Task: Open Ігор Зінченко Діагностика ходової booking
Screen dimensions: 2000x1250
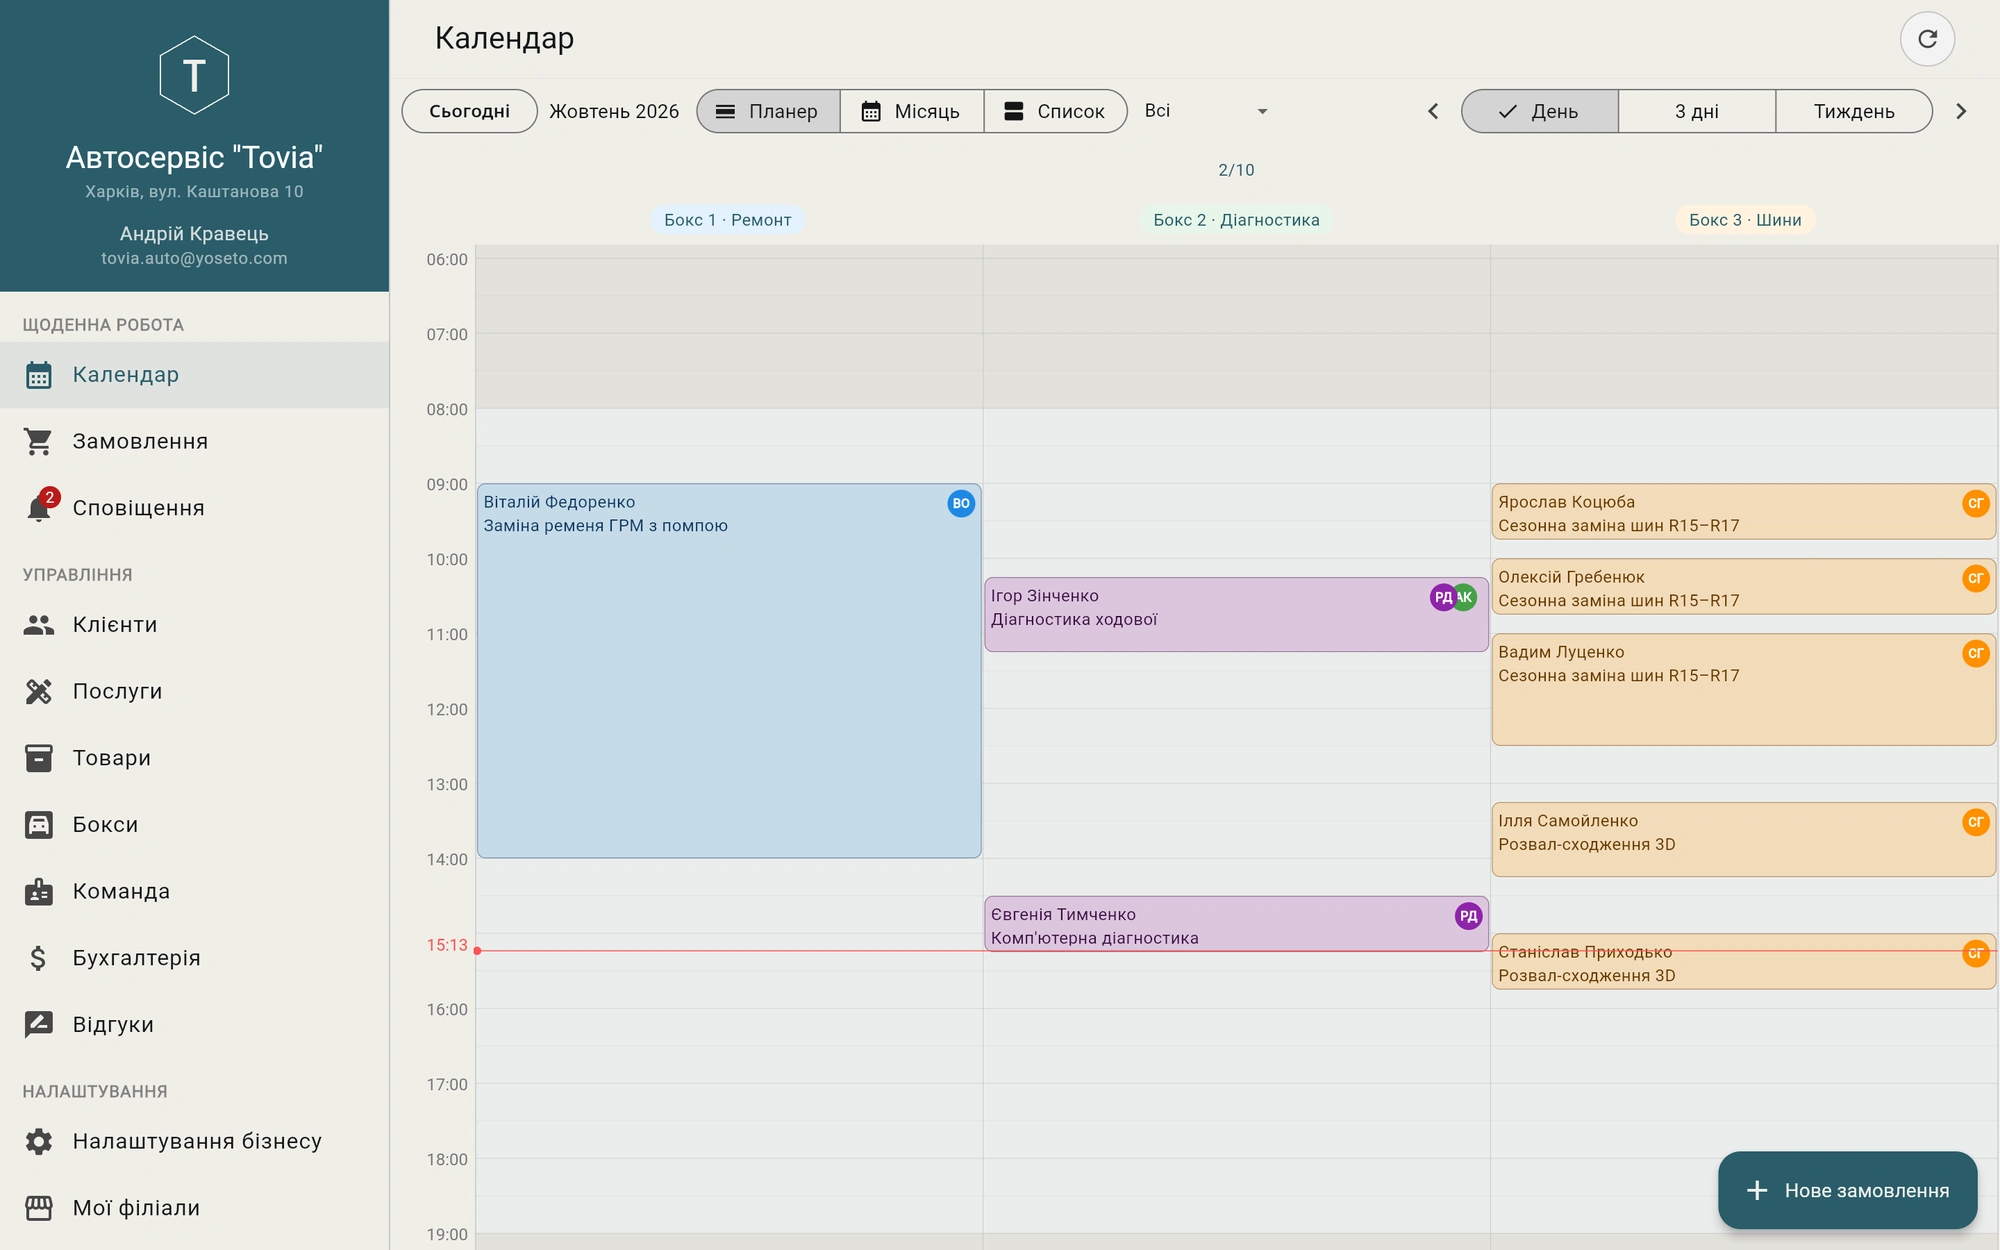Action: 1236,614
